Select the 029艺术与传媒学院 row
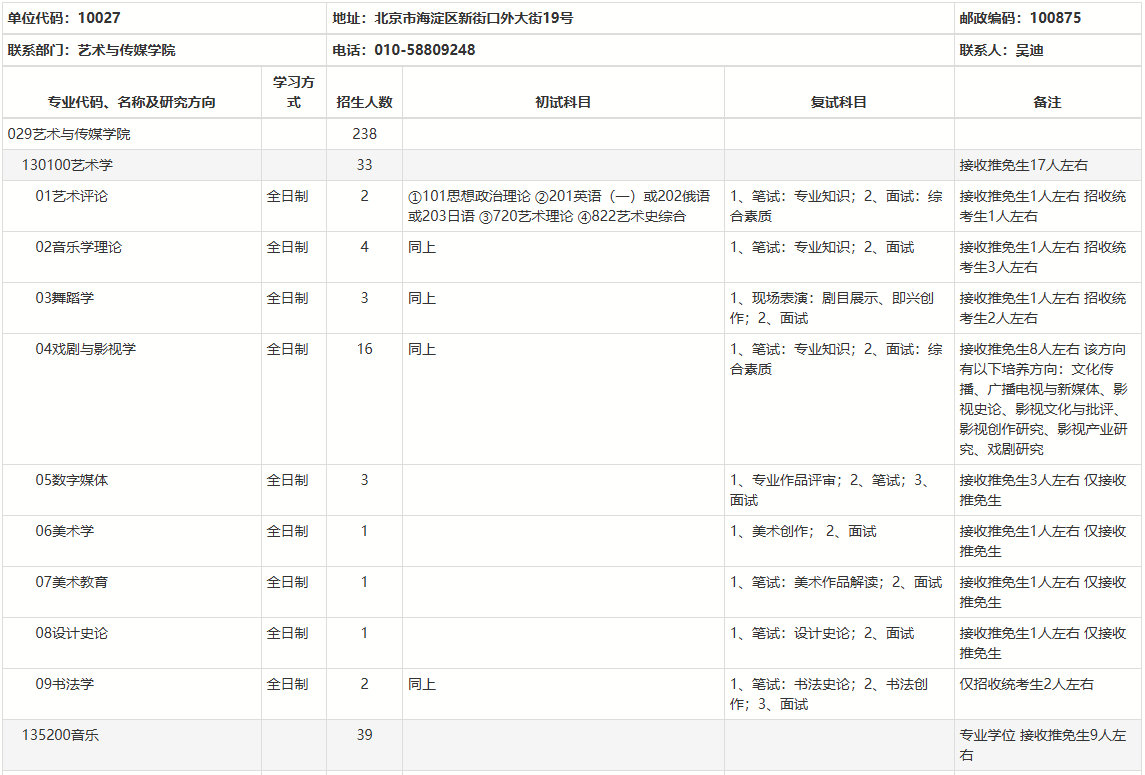The image size is (1145, 775). [69, 134]
